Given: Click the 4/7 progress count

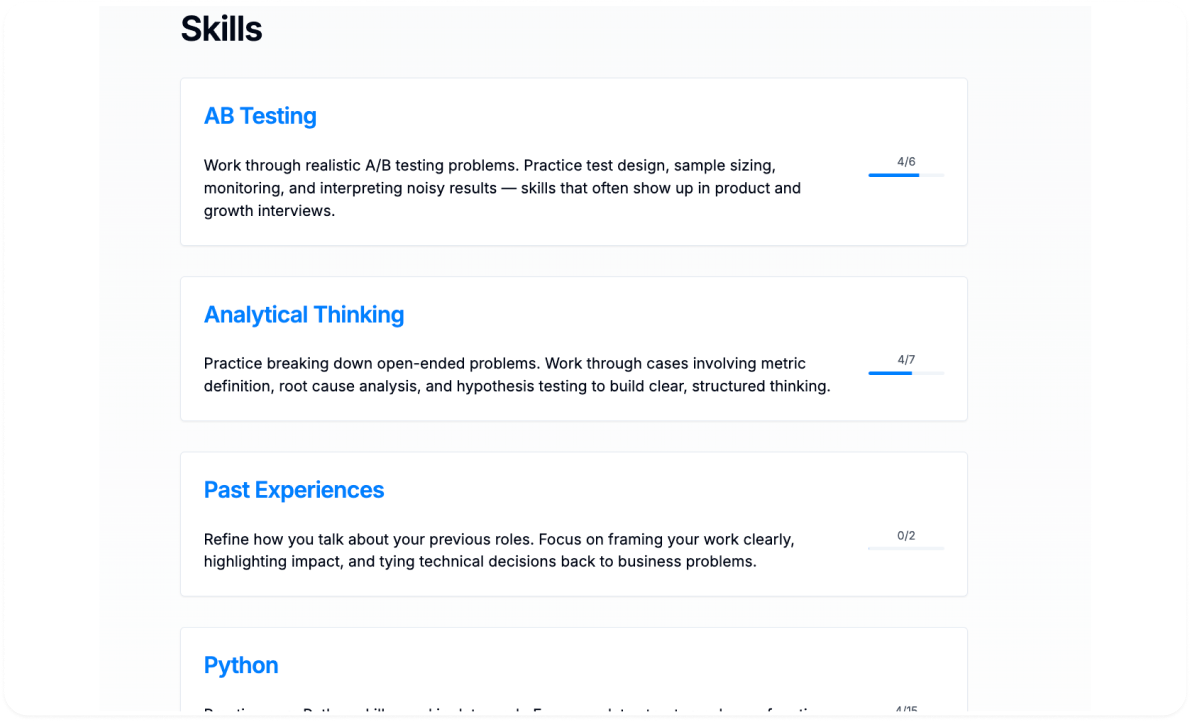Looking at the screenshot, I should click(906, 359).
